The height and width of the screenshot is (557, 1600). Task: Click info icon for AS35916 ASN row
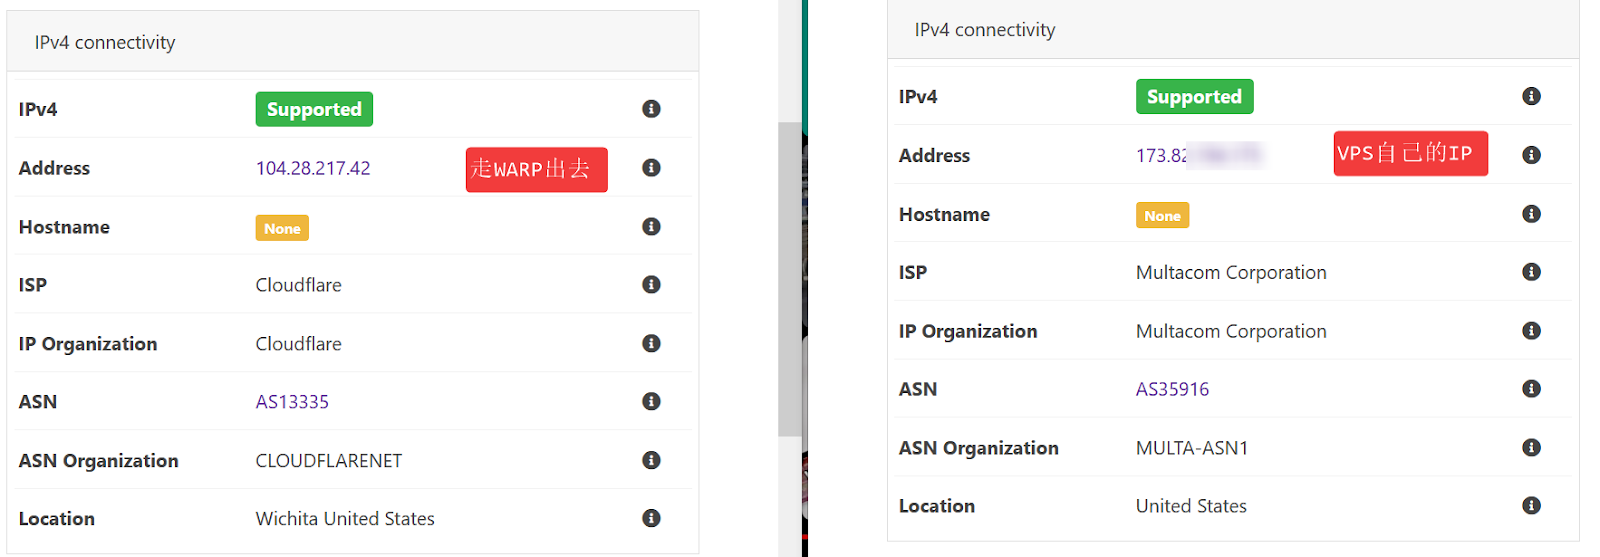tap(1531, 389)
